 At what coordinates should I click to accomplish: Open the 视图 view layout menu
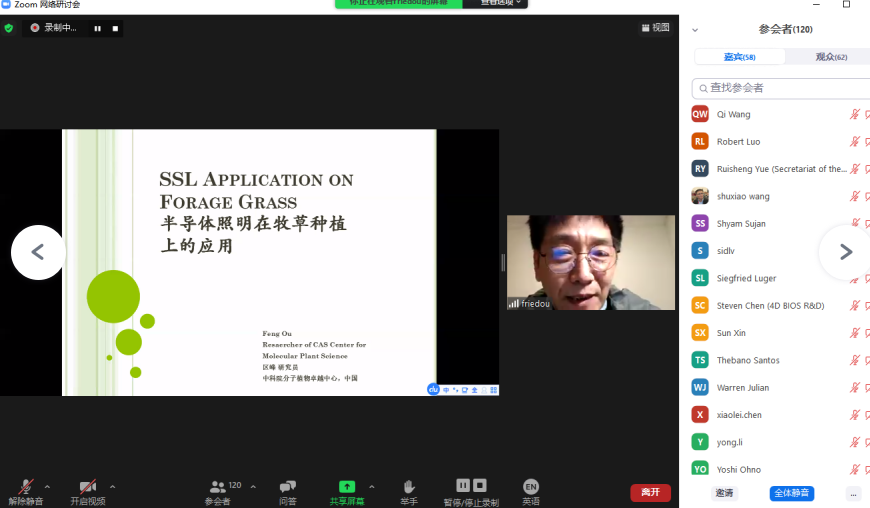655,28
